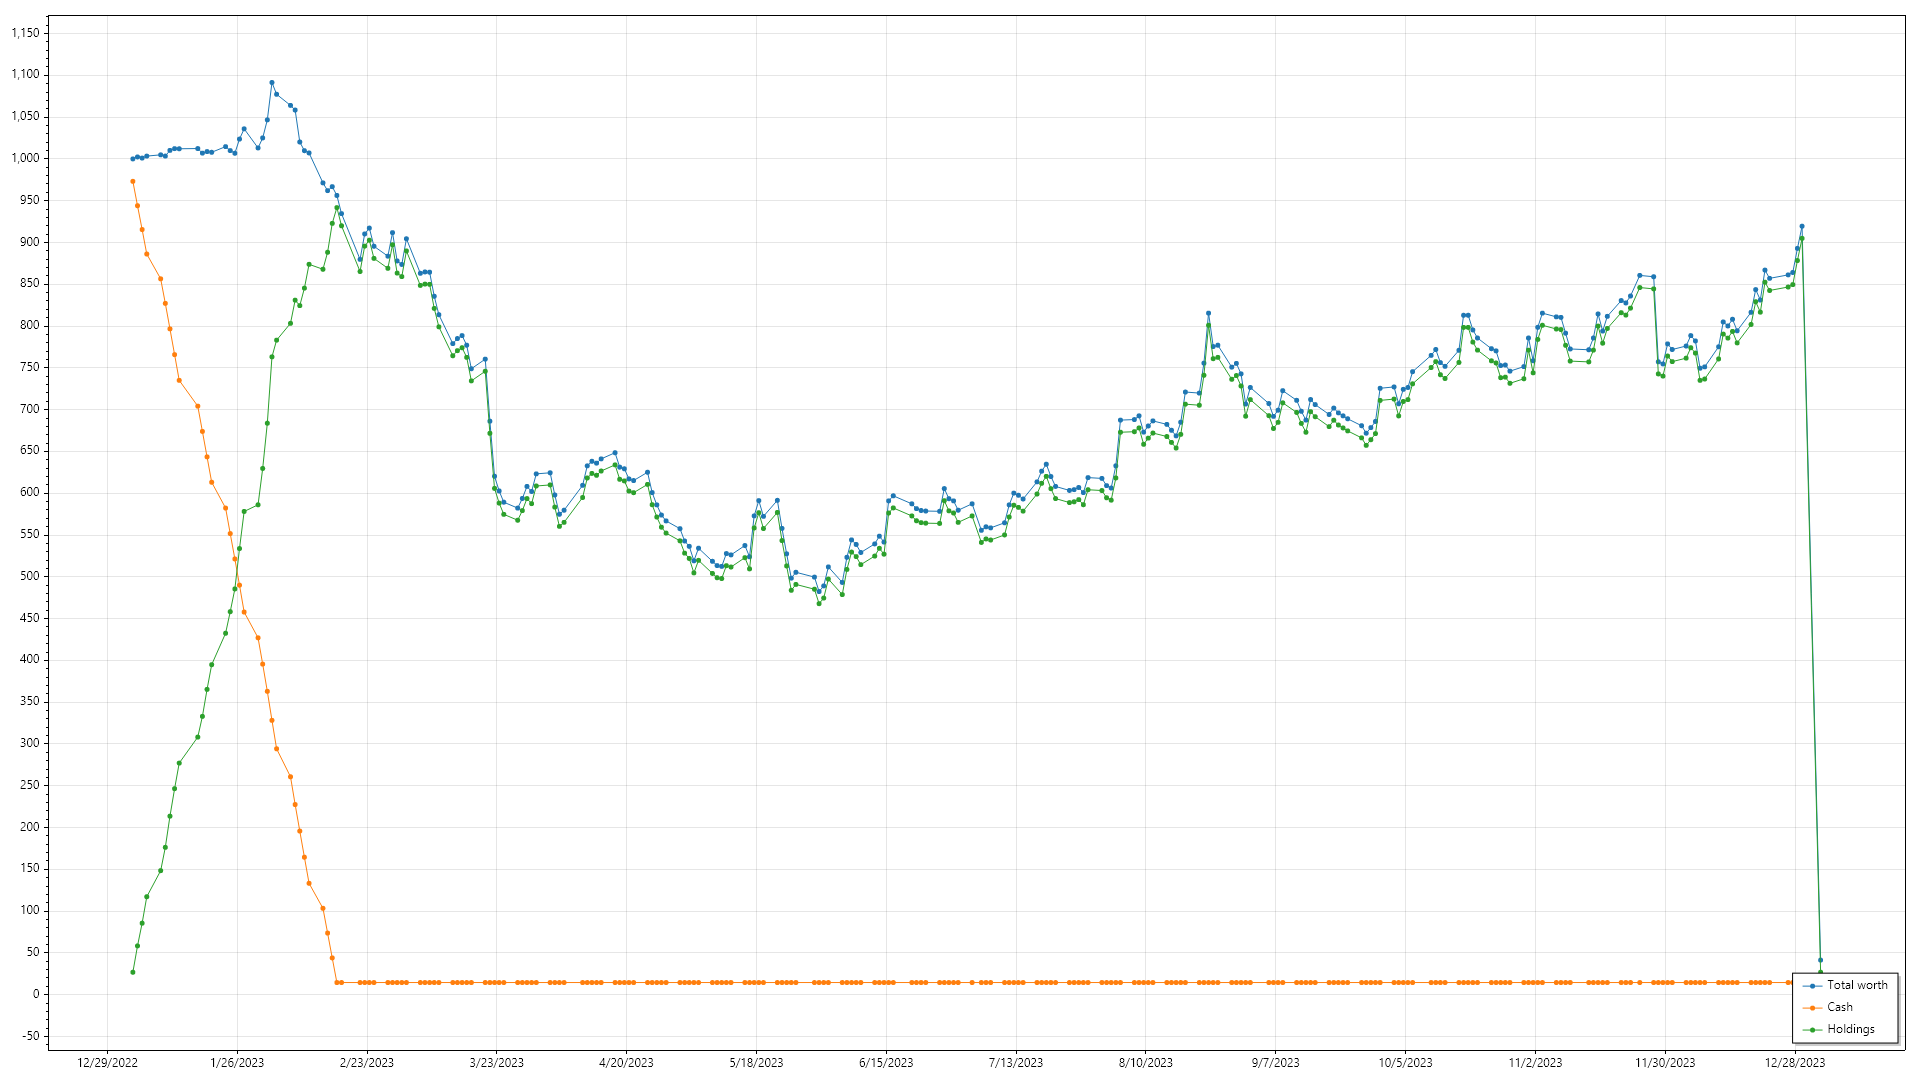Click the -50 y-axis value label
Screen dimensions: 1920x1080
(31, 1036)
